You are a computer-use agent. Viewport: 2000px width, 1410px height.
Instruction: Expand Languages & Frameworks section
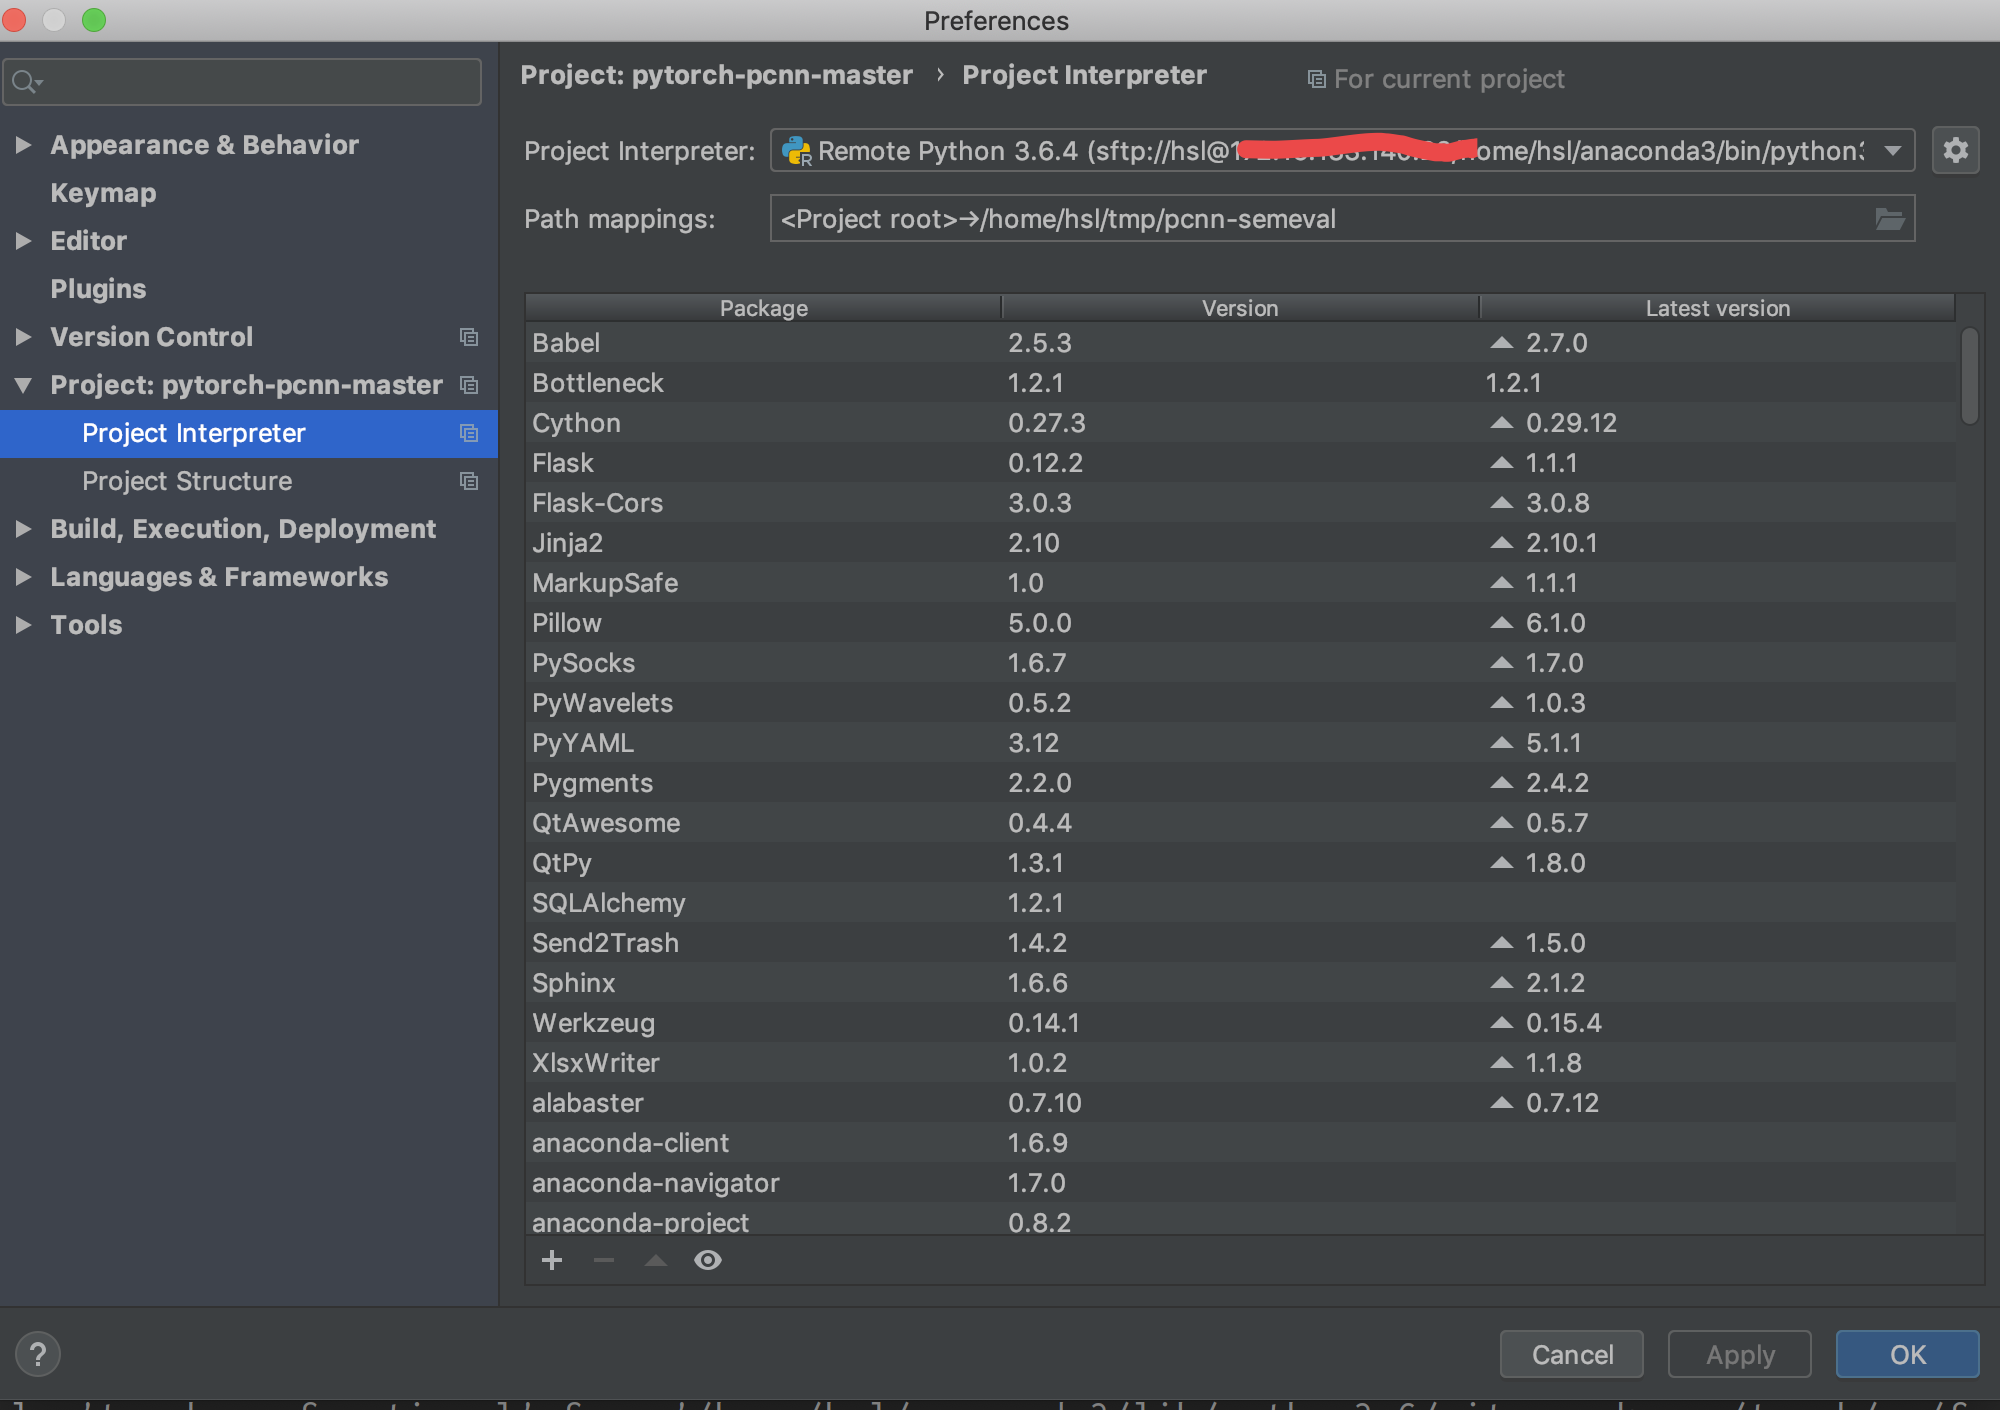coord(23,577)
